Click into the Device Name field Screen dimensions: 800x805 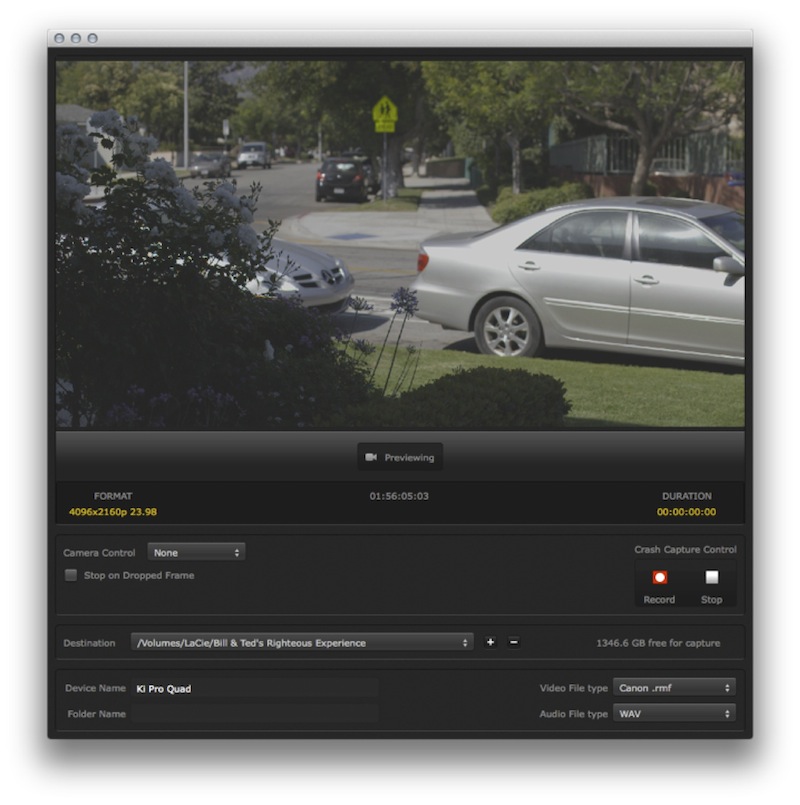coord(254,688)
